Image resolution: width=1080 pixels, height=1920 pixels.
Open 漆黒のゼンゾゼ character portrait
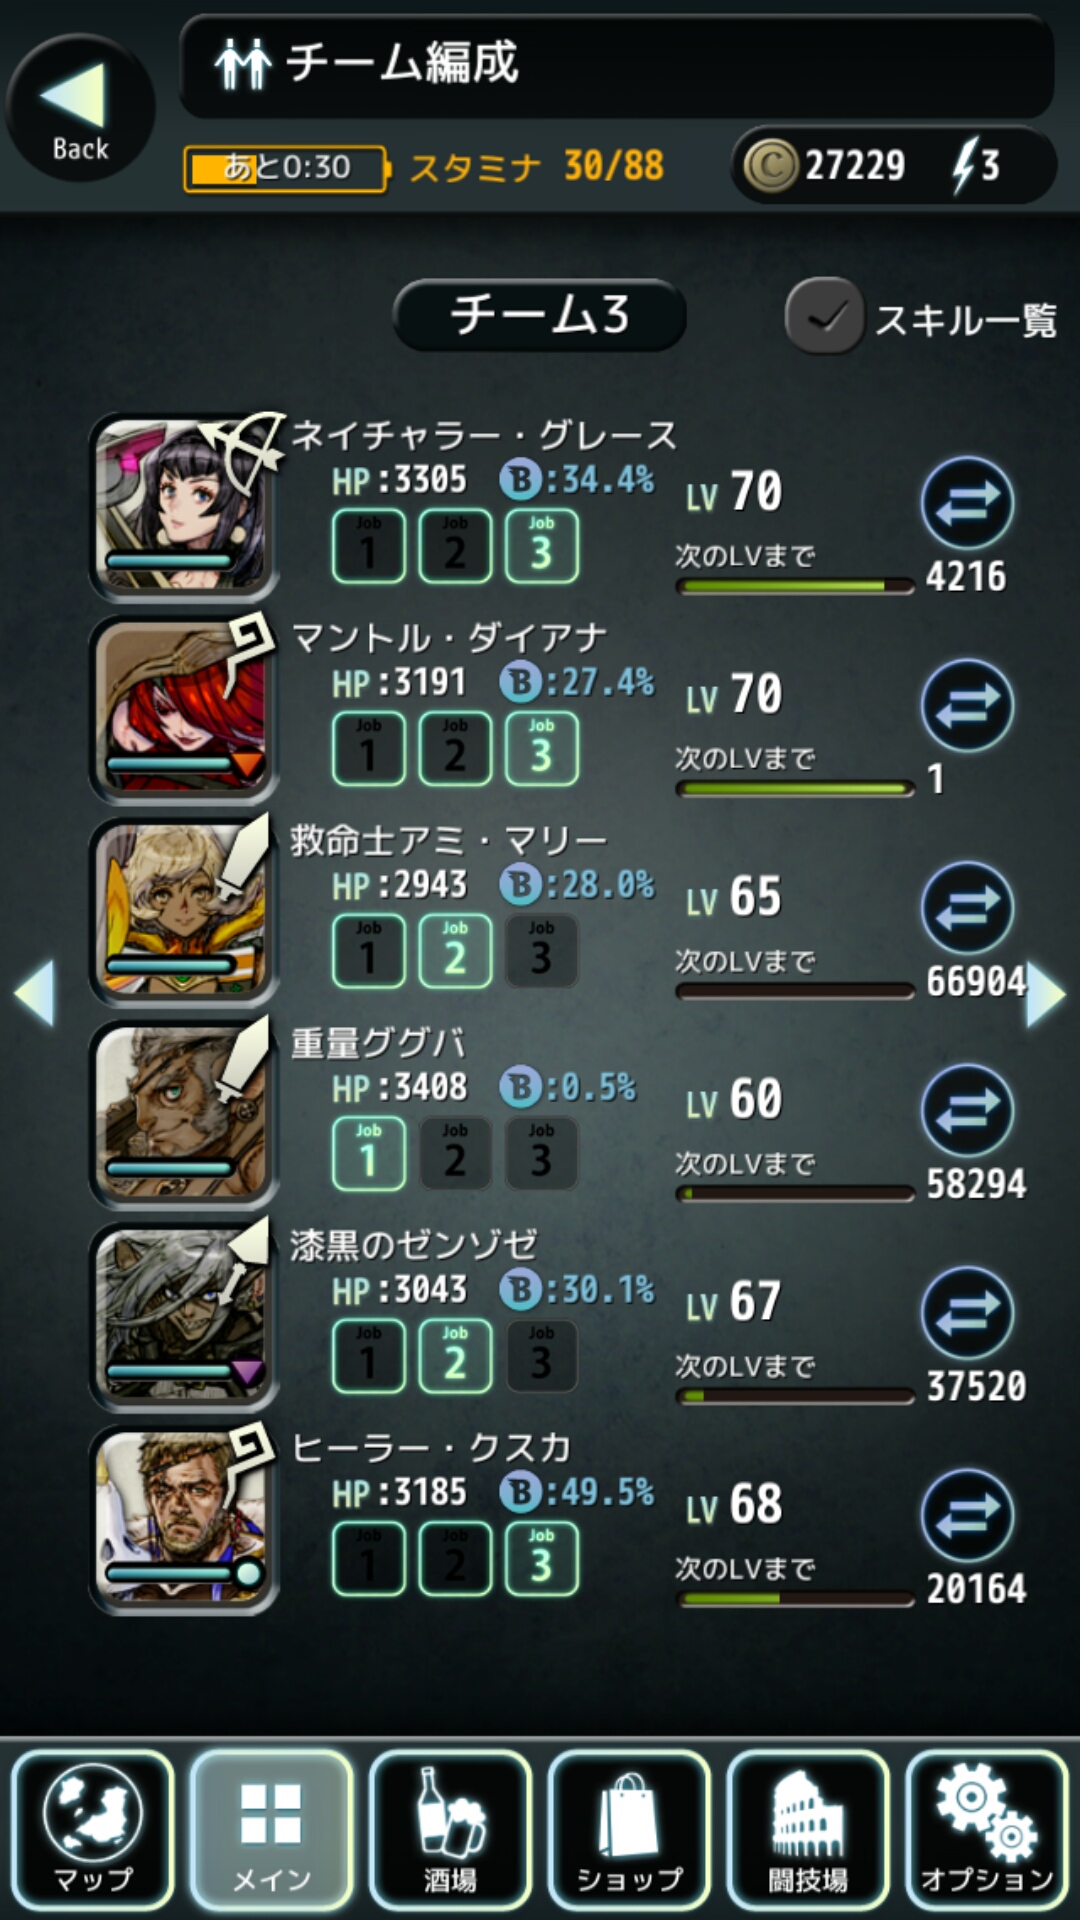(x=182, y=1314)
